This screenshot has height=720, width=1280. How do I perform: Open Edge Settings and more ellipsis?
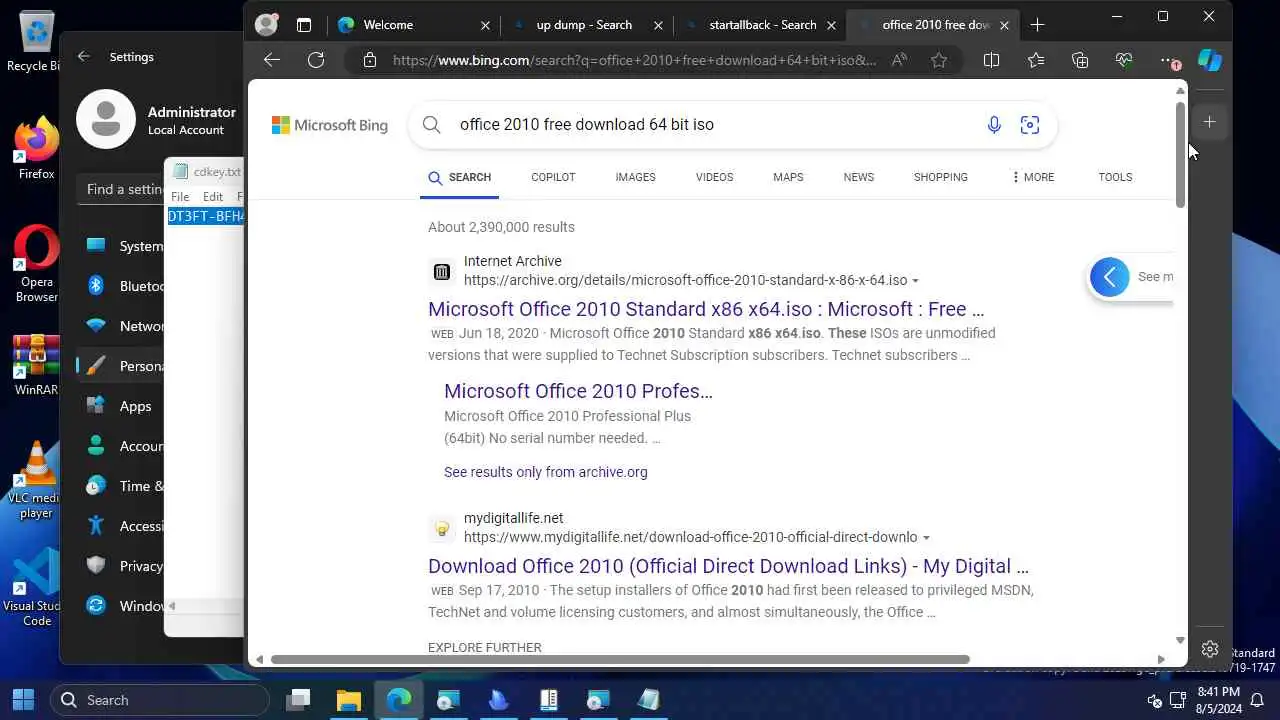tap(1168, 60)
